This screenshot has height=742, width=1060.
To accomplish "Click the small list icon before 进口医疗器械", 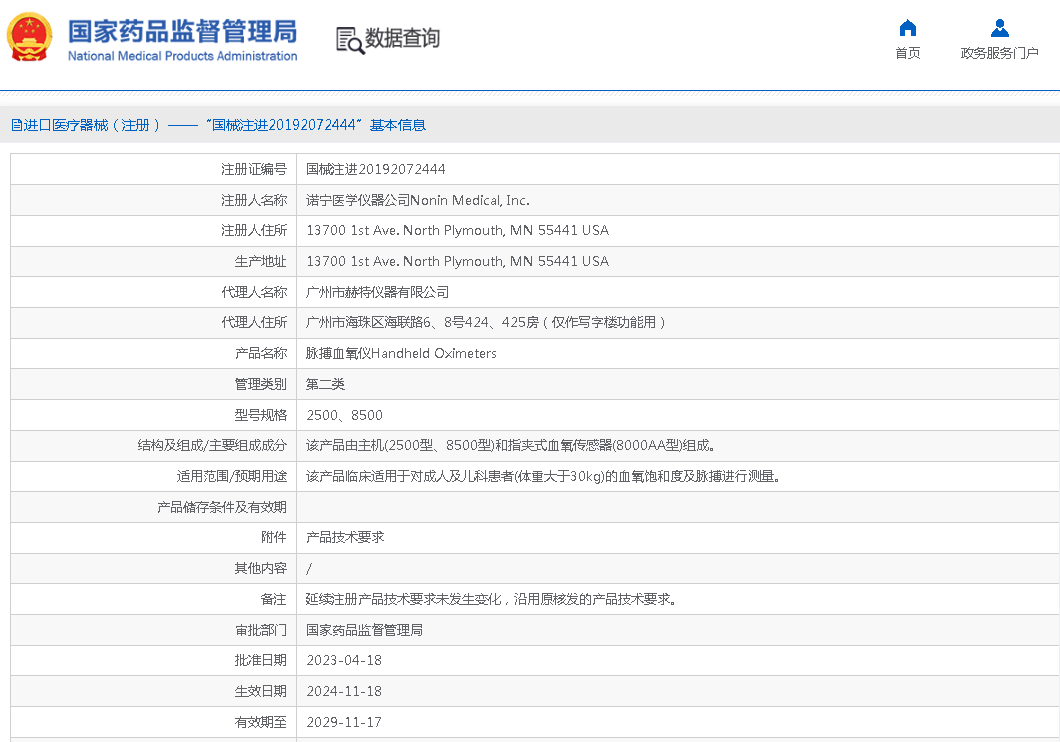I will coord(16,125).
